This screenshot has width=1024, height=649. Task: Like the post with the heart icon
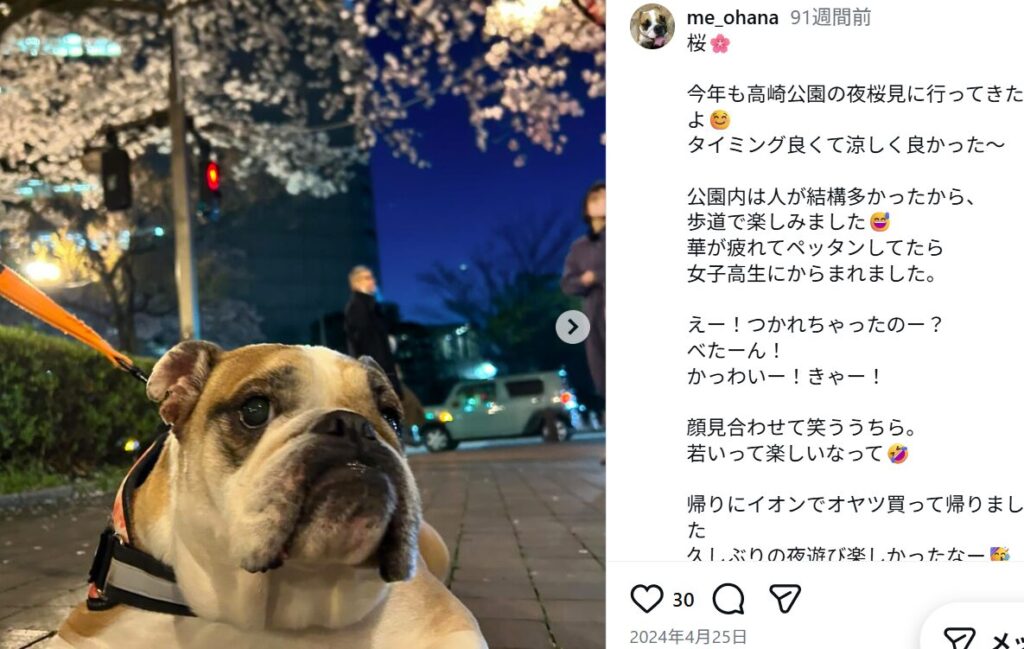pos(647,599)
